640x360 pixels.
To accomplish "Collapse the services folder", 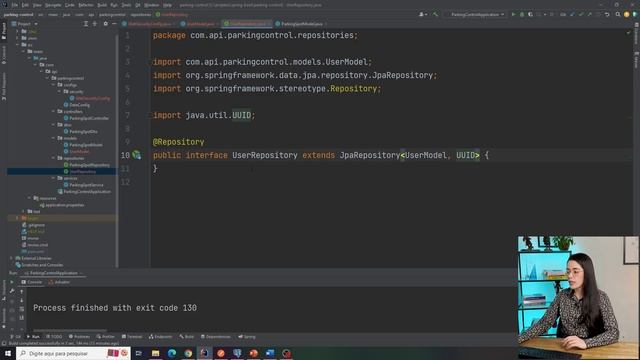I will (x=53, y=178).
